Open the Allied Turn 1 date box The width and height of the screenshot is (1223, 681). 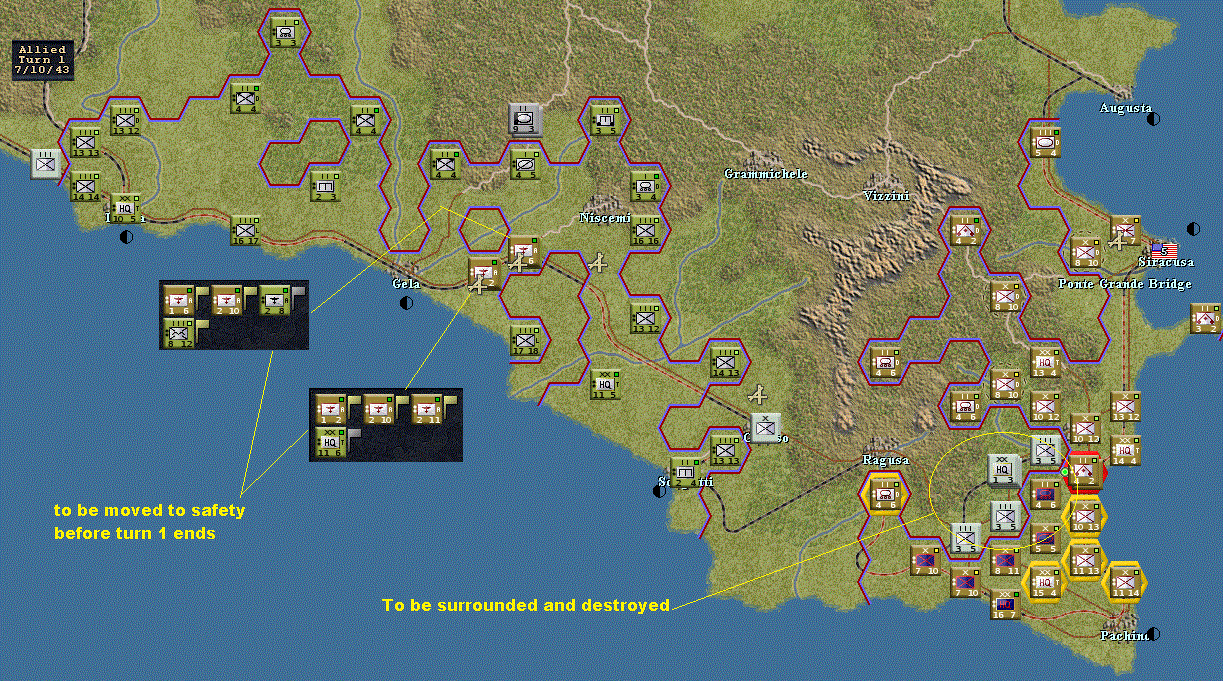[42, 61]
